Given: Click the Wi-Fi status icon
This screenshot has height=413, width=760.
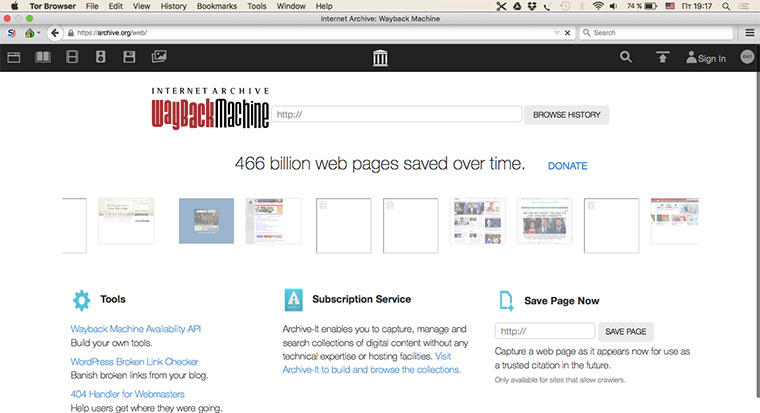Looking at the screenshot, I should tap(598, 6).
